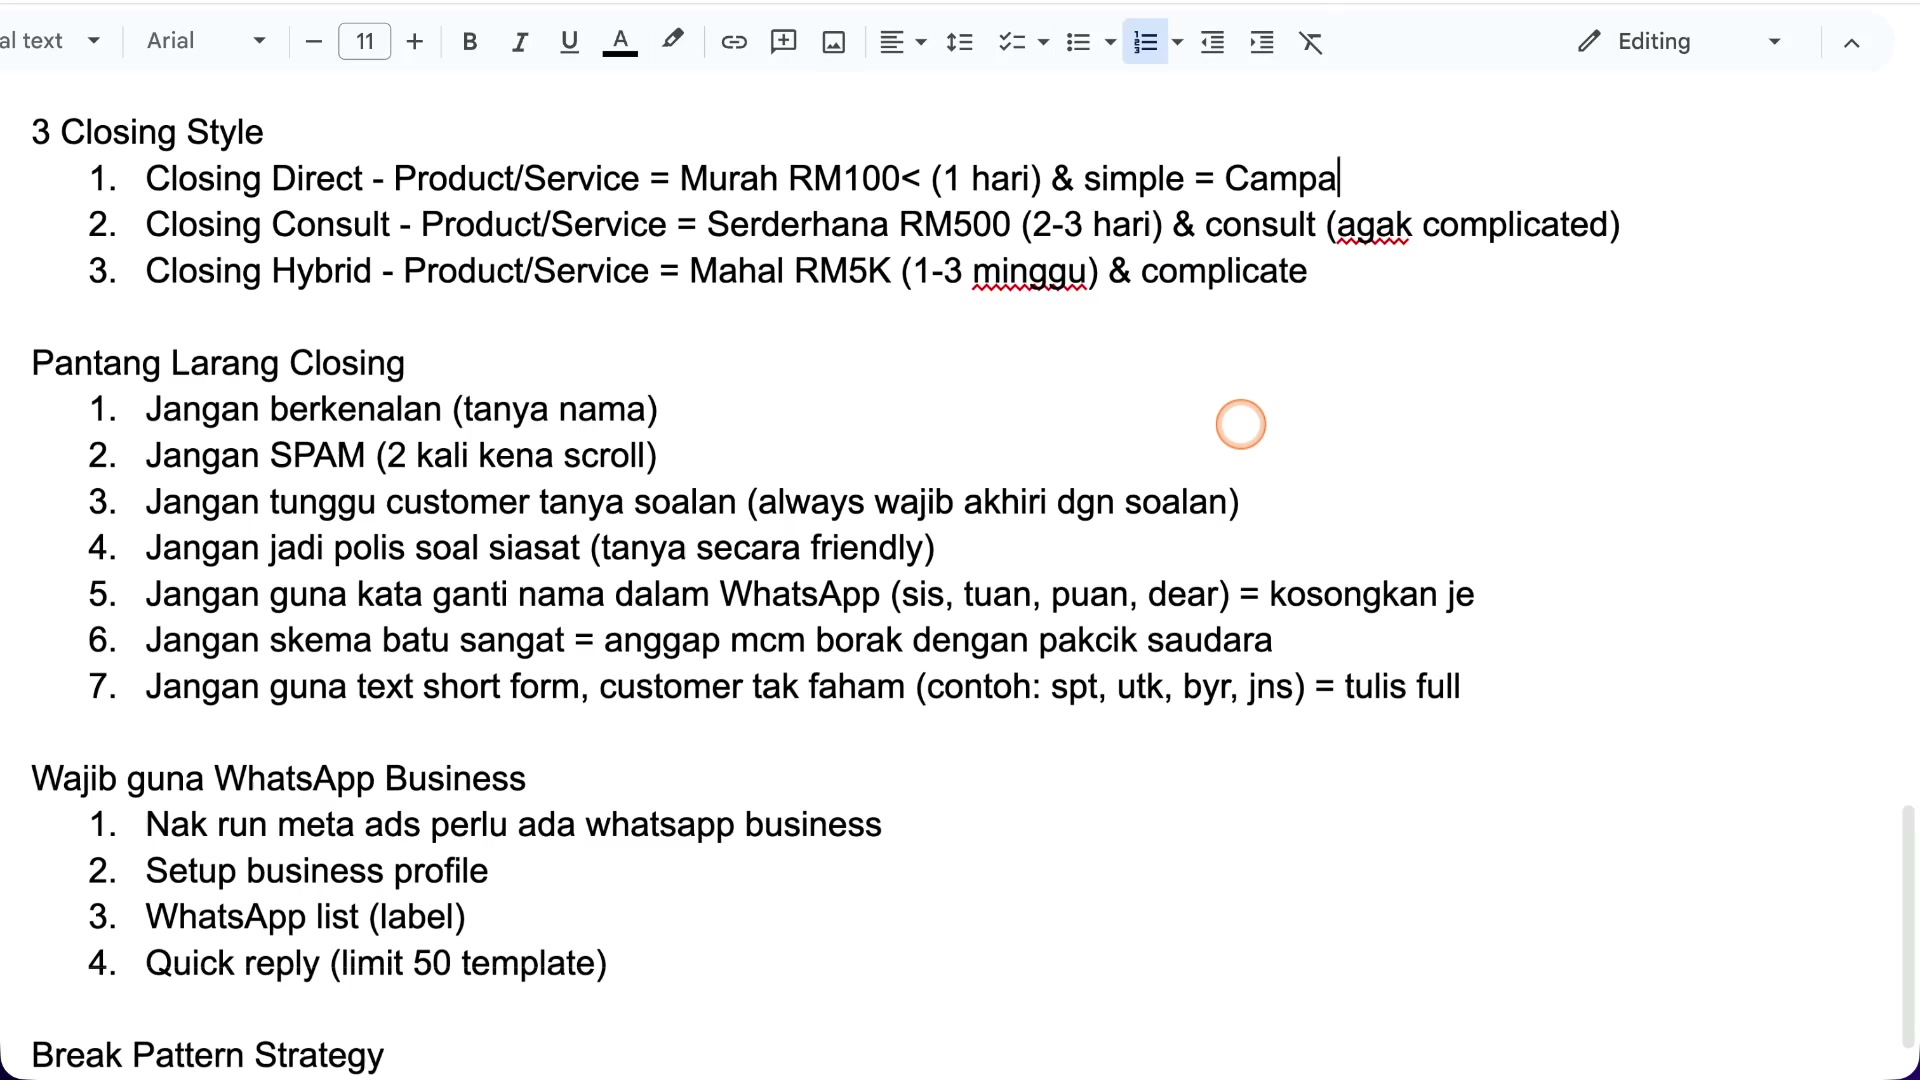Viewport: 1920px width, 1080px height.
Task: Open the Arial font family dropdown
Action: [x=206, y=41]
